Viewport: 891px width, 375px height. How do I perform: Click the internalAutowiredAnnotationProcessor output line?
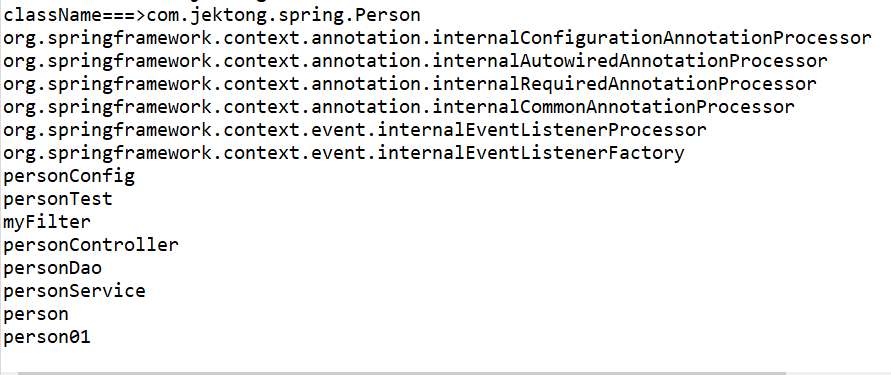415,61
